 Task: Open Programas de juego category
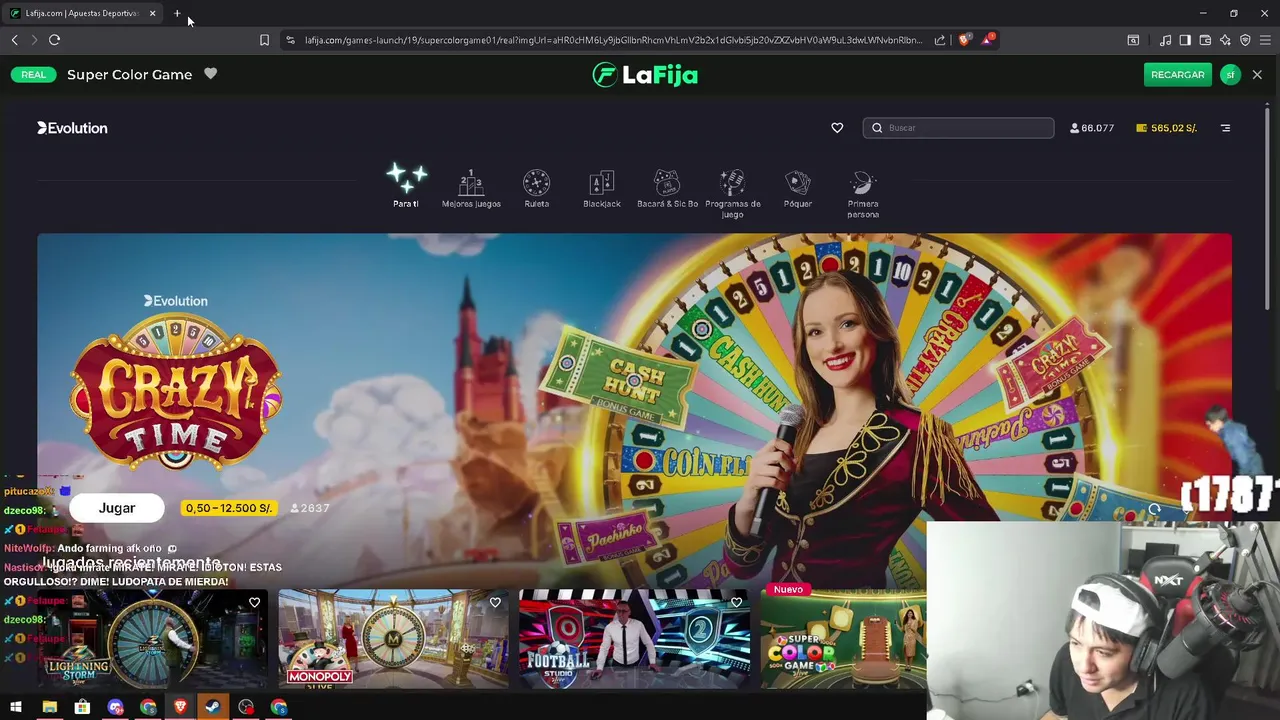pyautogui.click(x=733, y=193)
